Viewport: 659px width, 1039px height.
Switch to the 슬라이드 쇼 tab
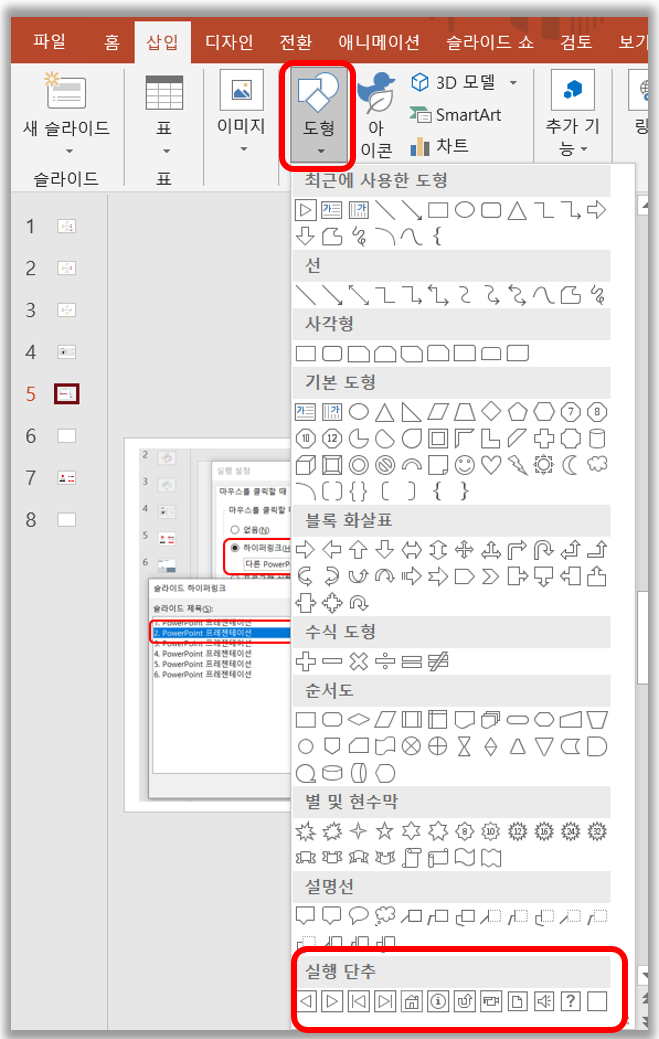pos(490,42)
